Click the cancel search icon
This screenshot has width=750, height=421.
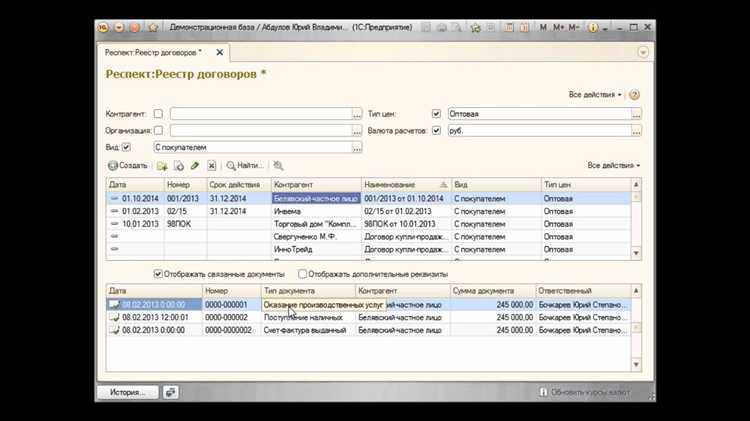pos(278,166)
